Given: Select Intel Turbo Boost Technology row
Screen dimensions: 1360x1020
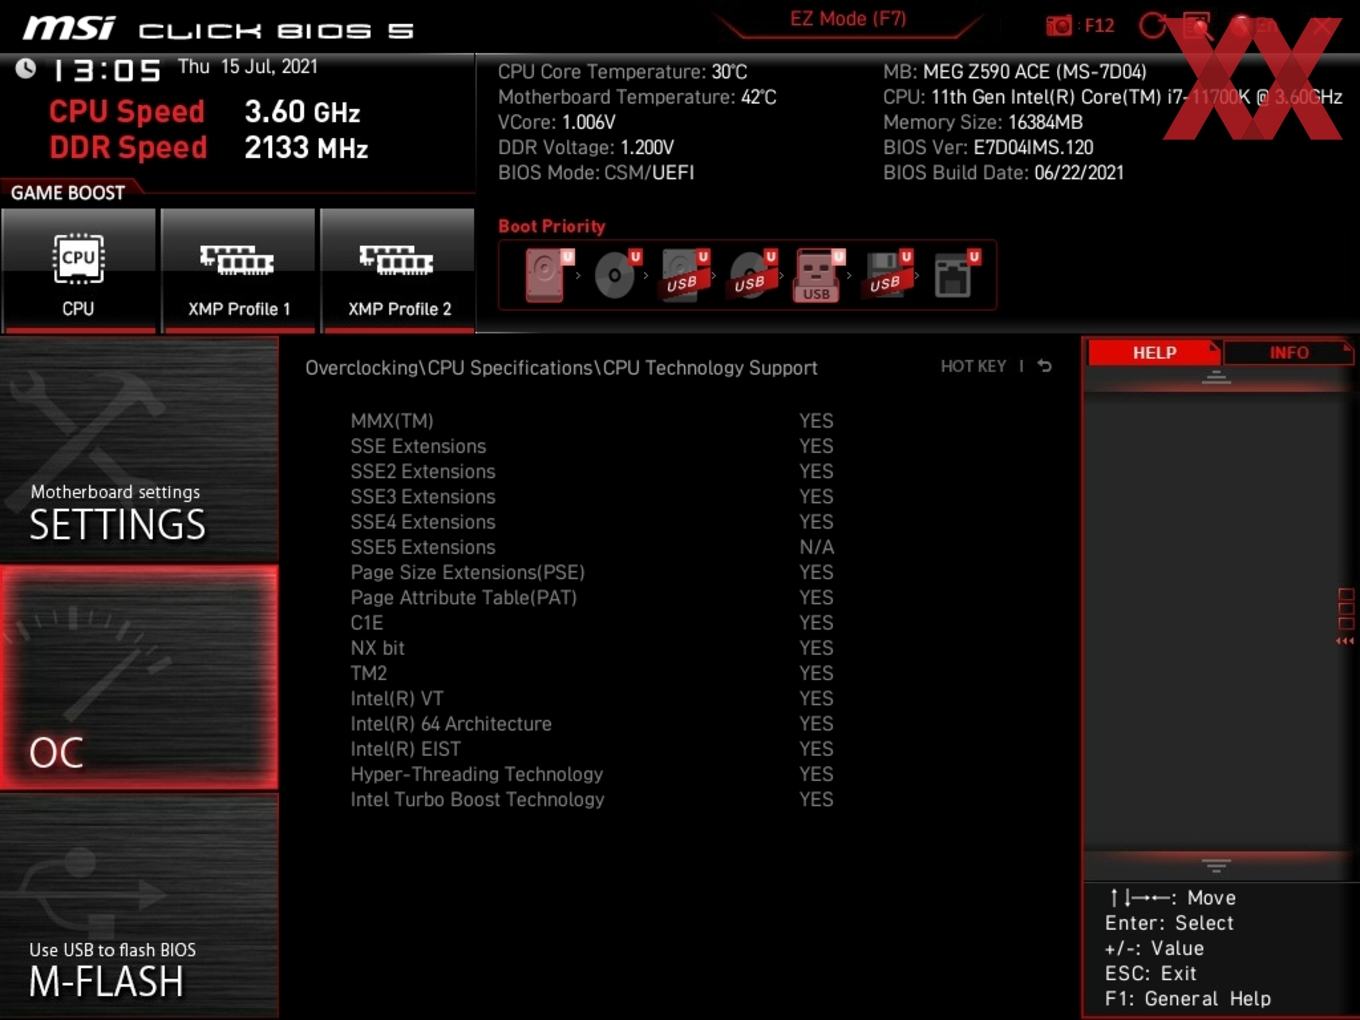Looking at the screenshot, I should (x=592, y=800).
